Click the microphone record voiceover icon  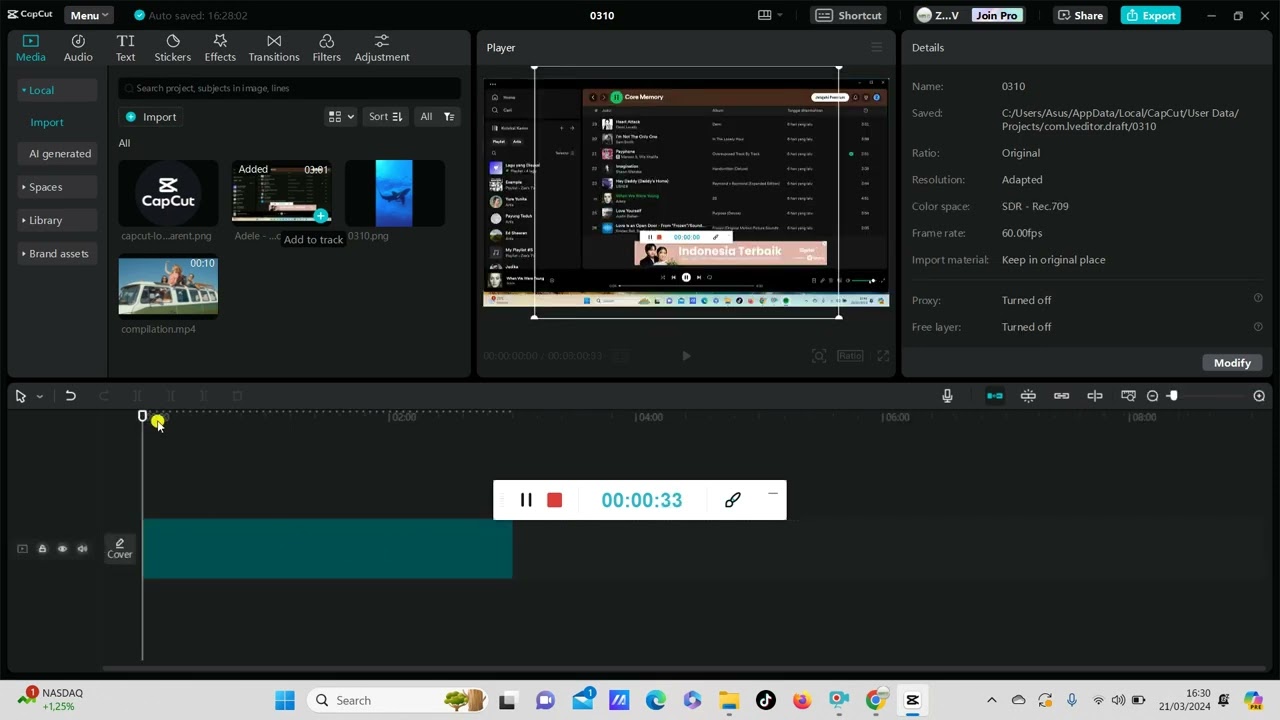[x=947, y=396]
